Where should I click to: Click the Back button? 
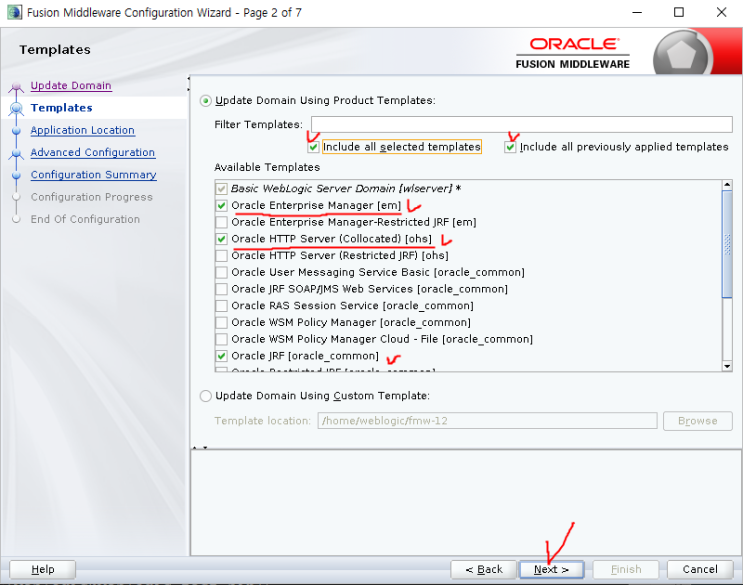pyautogui.click(x=483, y=569)
